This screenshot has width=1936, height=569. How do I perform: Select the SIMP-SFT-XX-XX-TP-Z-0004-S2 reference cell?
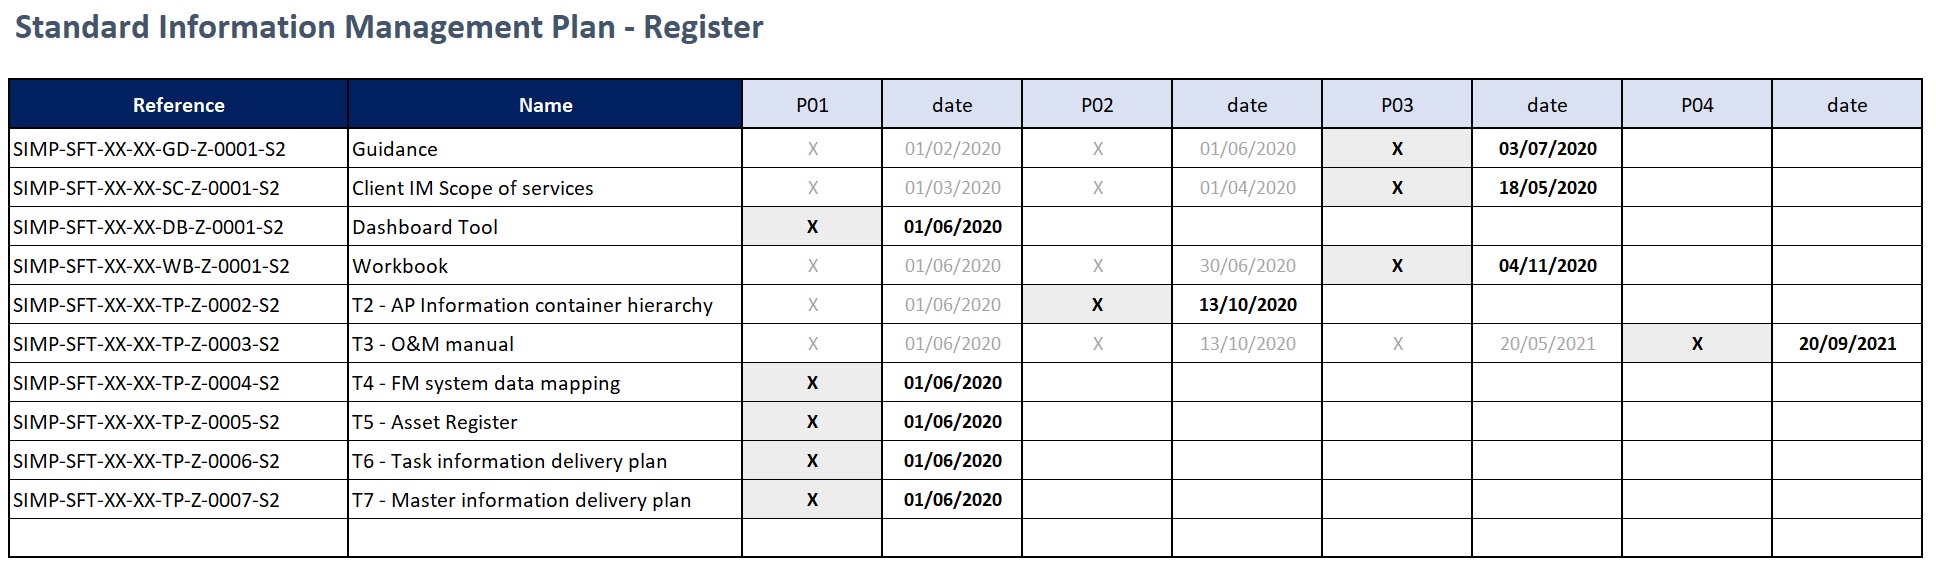point(147,383)
